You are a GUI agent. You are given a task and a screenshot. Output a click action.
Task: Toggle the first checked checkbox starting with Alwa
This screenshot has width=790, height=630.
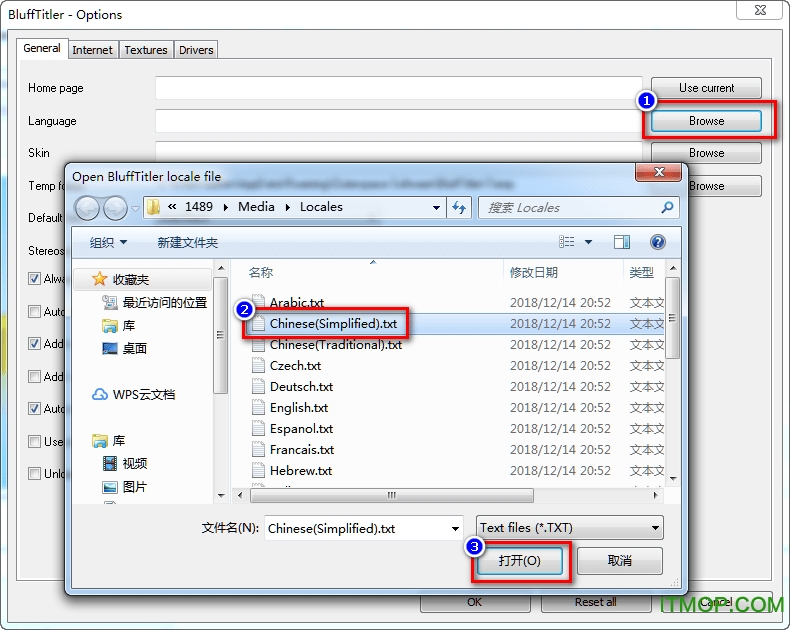[x=34, y=279]
